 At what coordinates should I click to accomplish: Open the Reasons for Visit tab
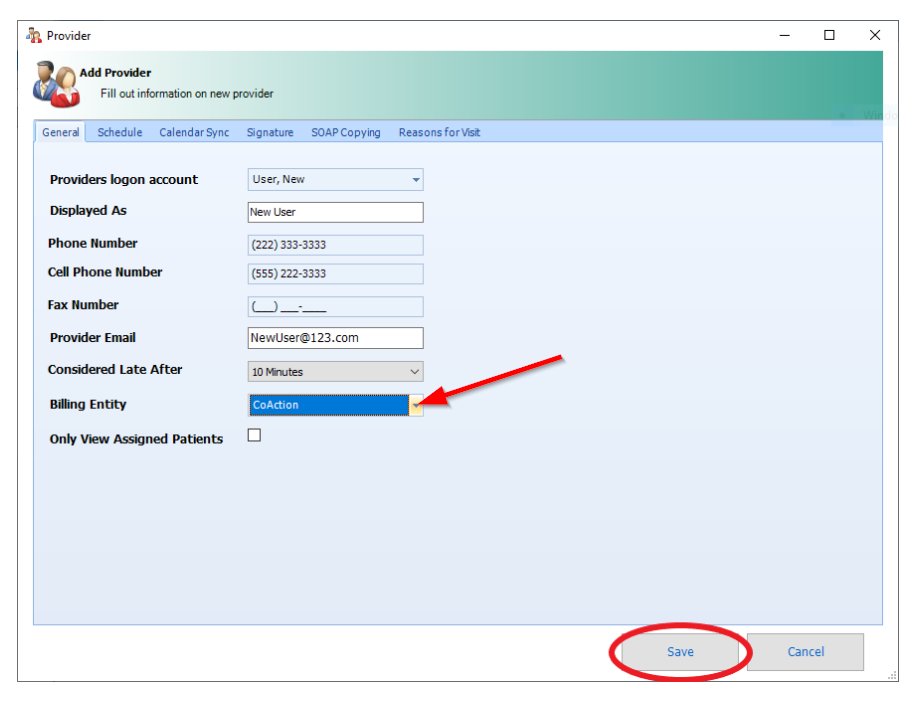point(439,132)
